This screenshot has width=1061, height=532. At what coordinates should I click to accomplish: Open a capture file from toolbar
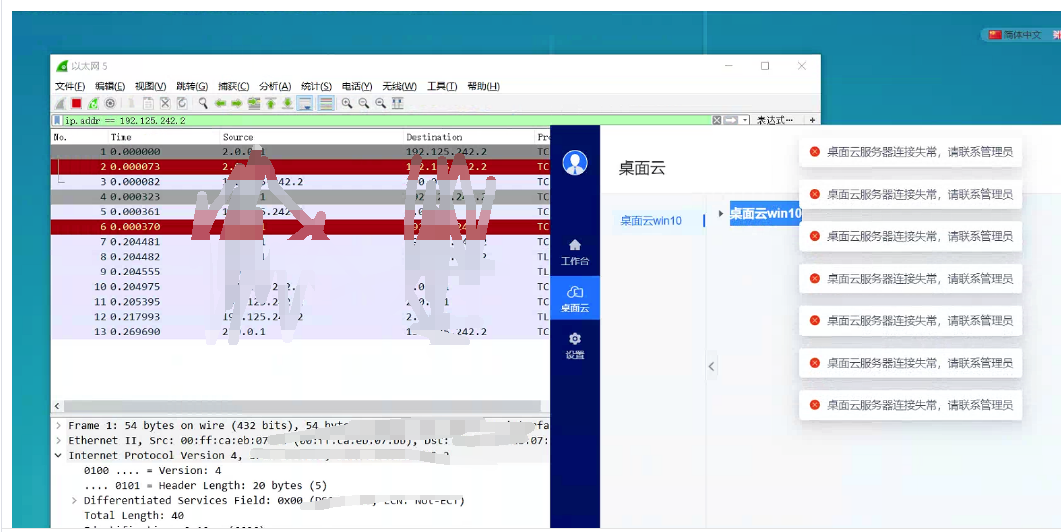(131, 104)
